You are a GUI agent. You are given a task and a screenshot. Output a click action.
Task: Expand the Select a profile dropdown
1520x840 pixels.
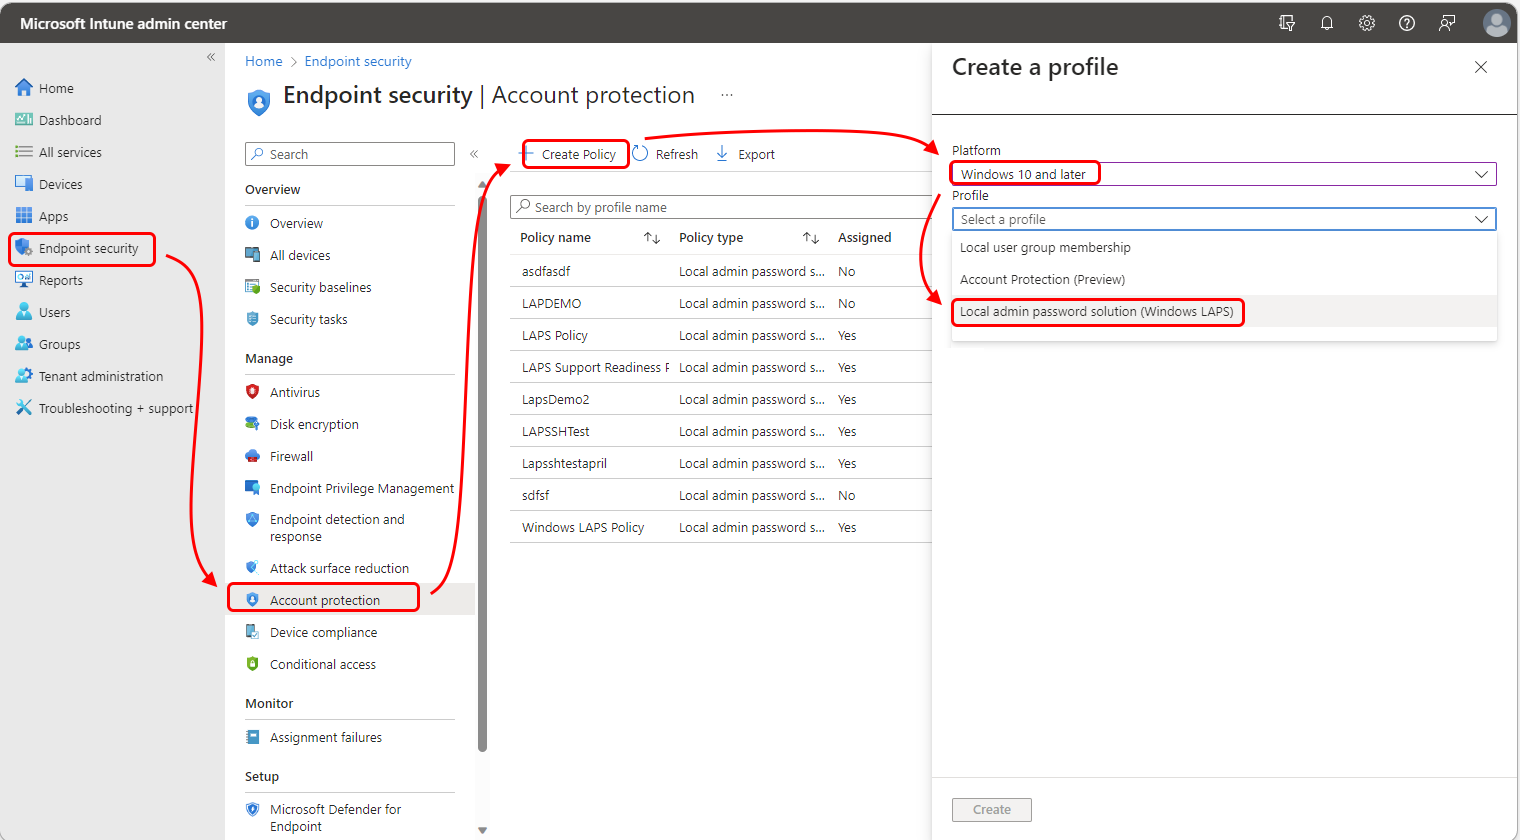tap(1224, 219)
